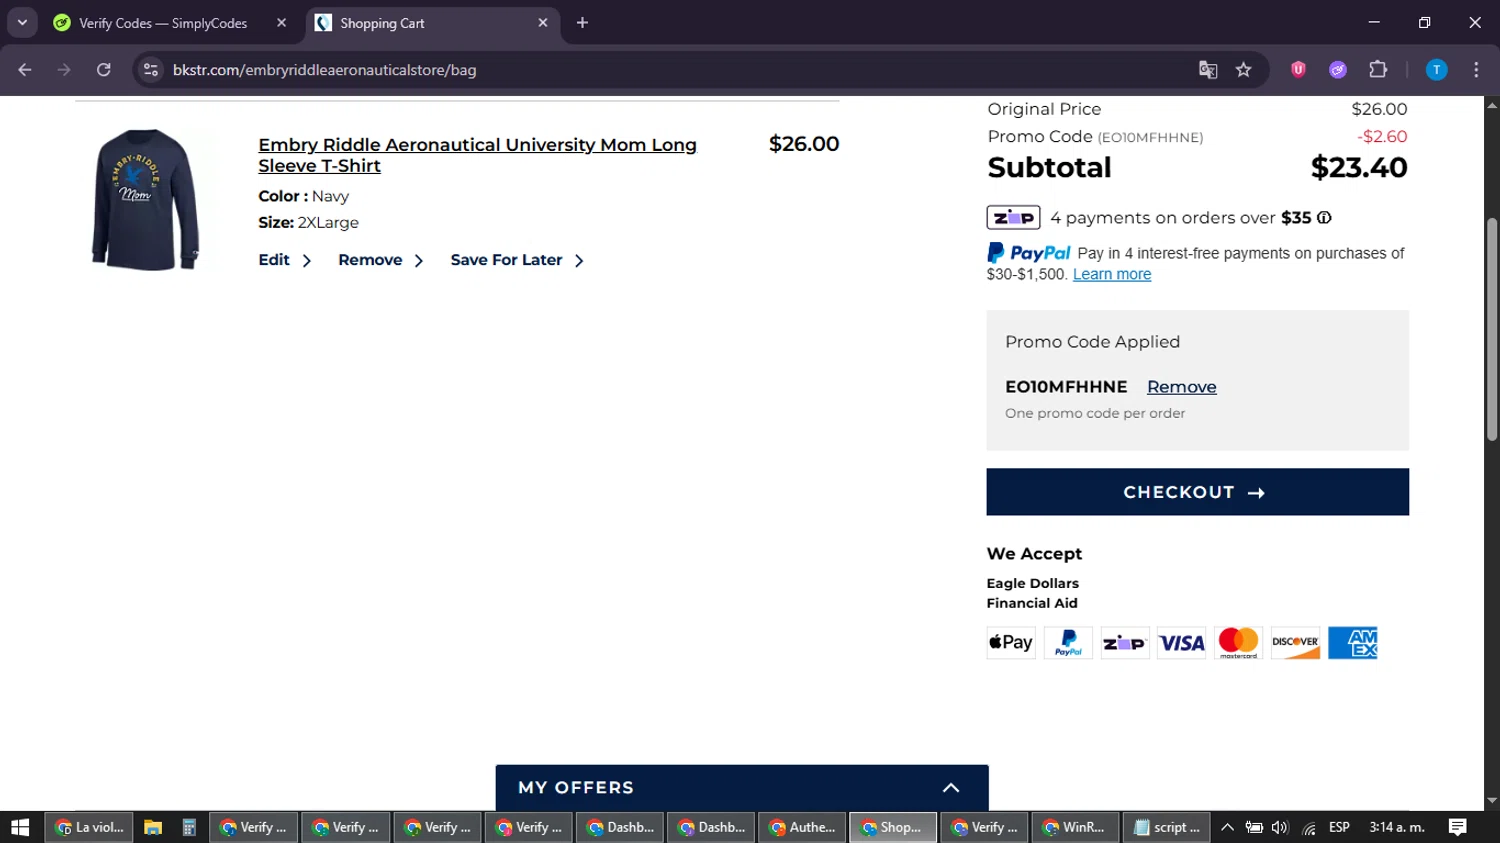The image size is (1500, 843).
Task: Click the Zip payment icon under We Accept
Action: [x=1125, y=643]
